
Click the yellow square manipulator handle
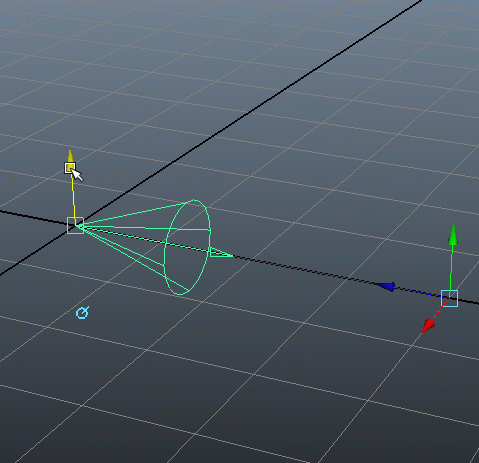point(70,168)
